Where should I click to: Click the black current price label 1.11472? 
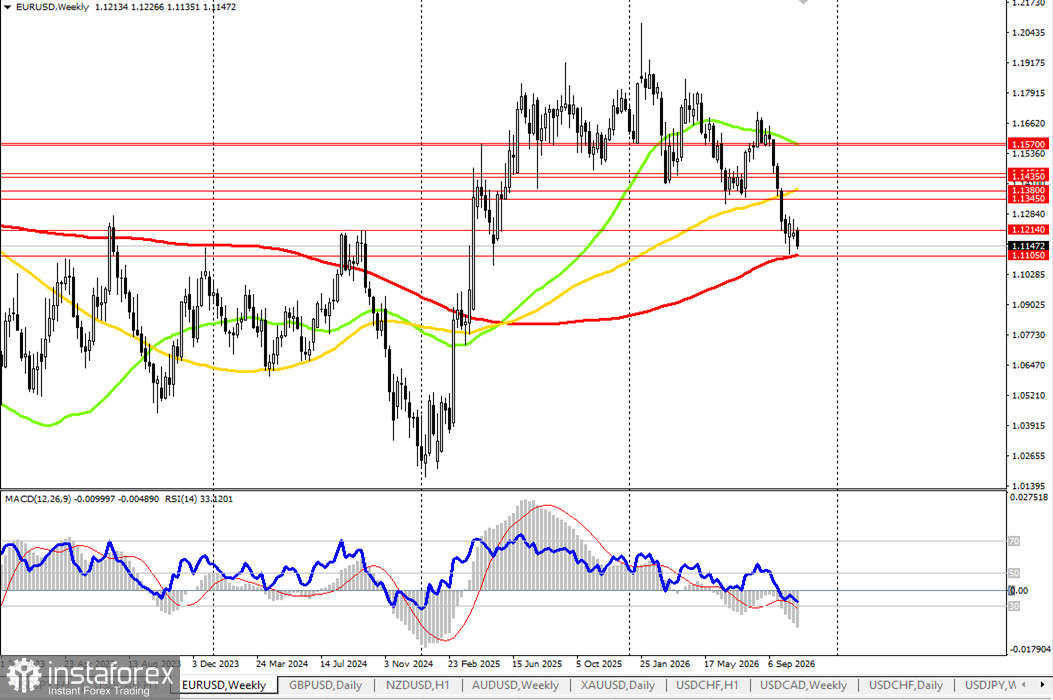coord(1028,247)
